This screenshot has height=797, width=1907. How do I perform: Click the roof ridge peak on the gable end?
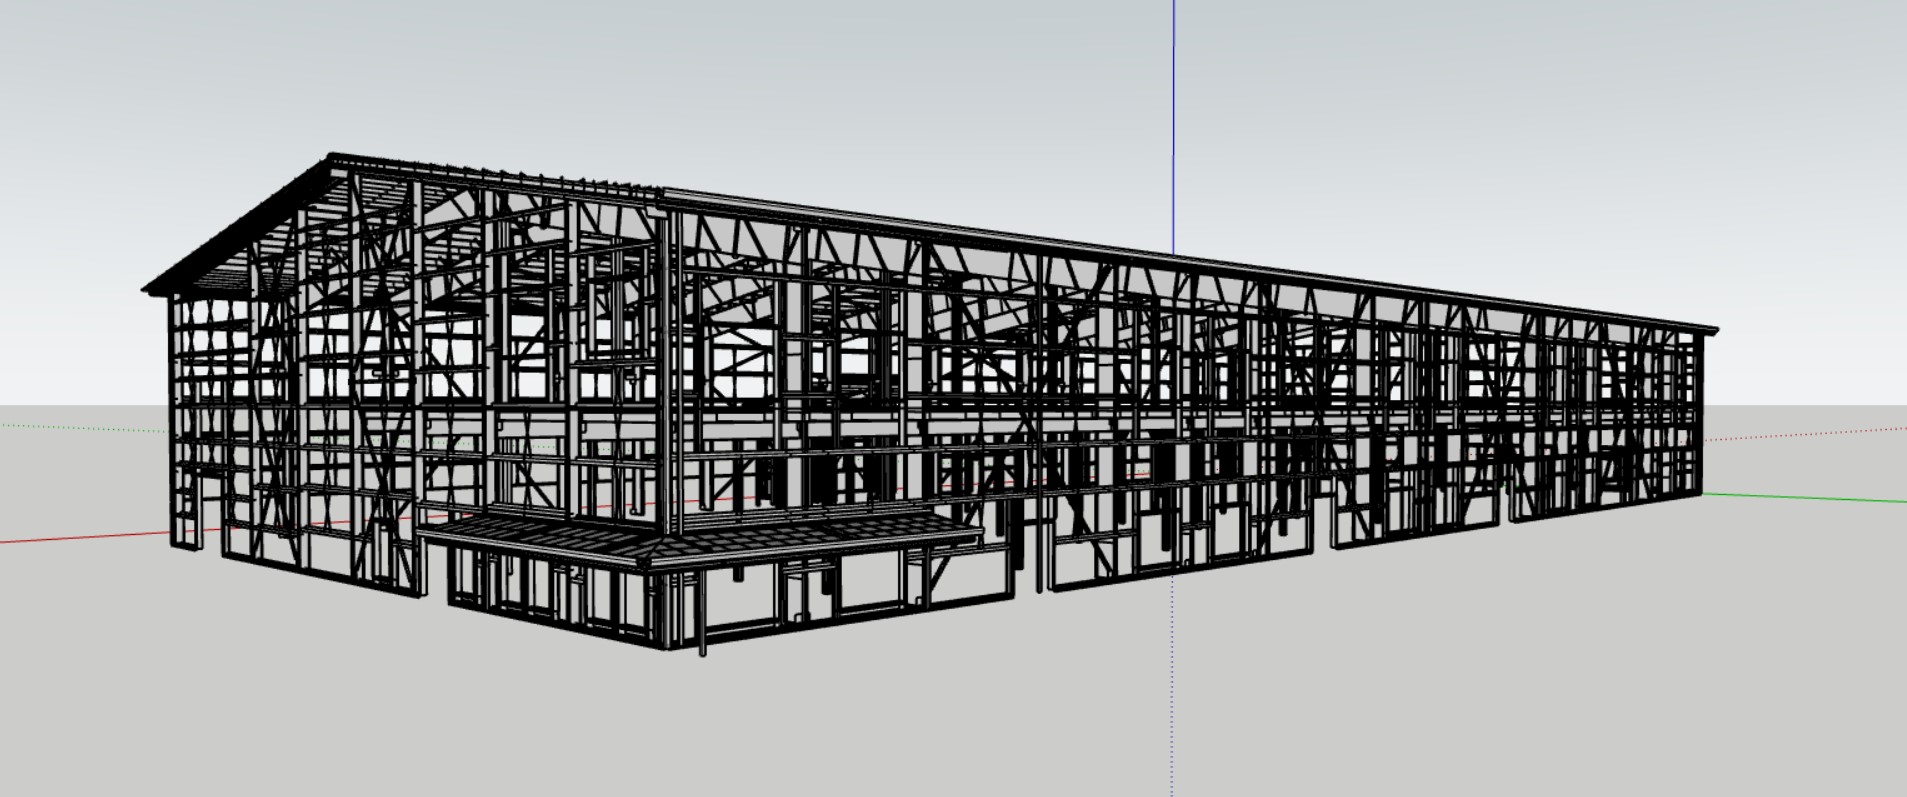tap(332, 157)
